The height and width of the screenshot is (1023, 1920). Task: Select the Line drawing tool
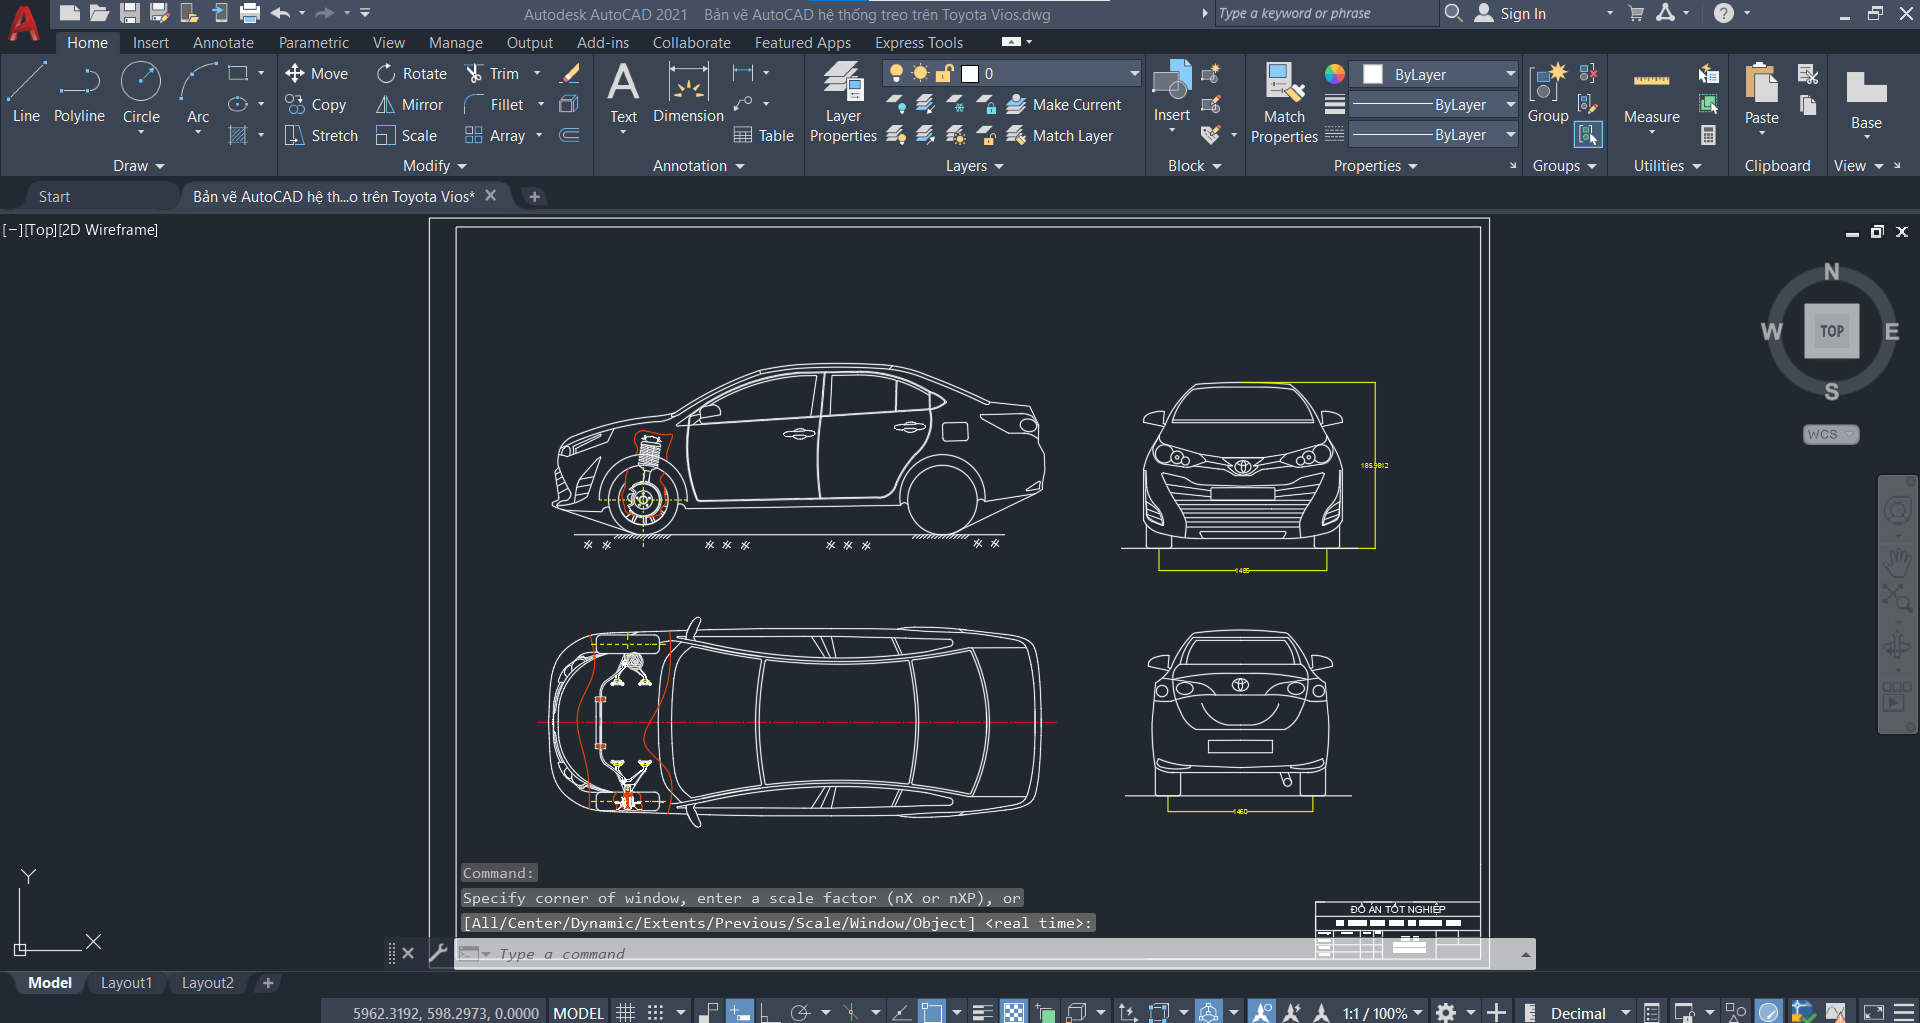coord(26,93)
